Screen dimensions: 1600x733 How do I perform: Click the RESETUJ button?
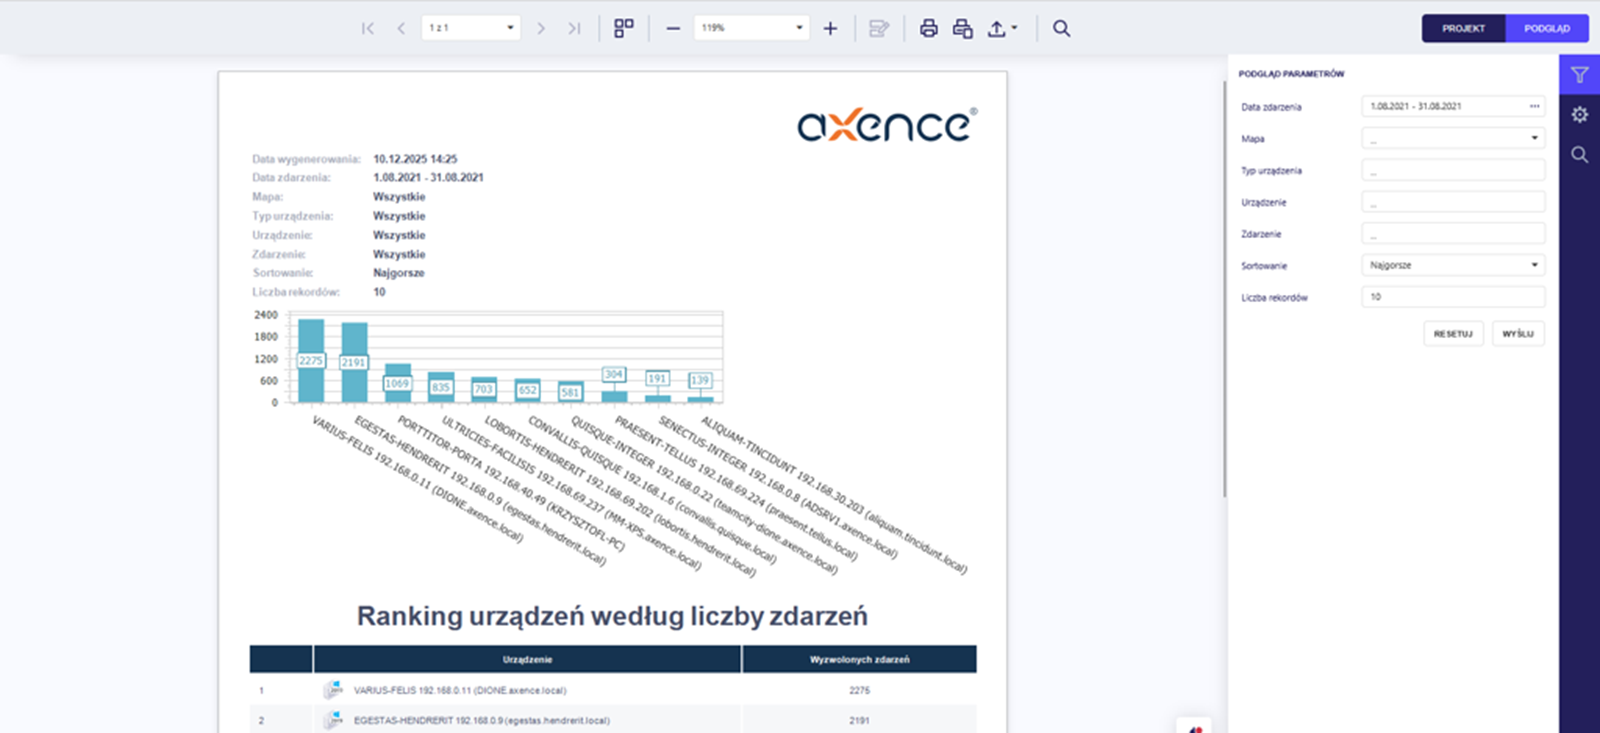coord(1453,334)
